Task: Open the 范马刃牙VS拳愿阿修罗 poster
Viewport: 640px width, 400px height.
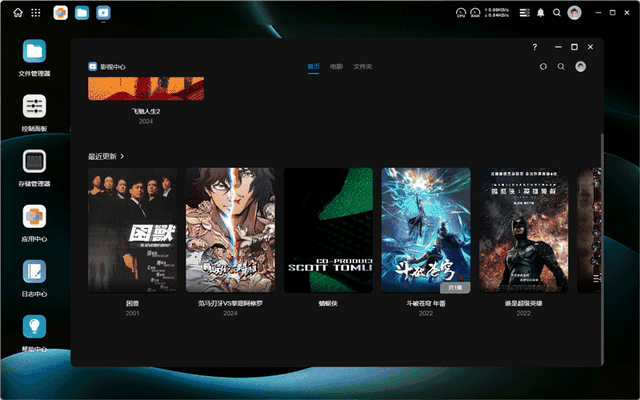Action: click(230, 230)
